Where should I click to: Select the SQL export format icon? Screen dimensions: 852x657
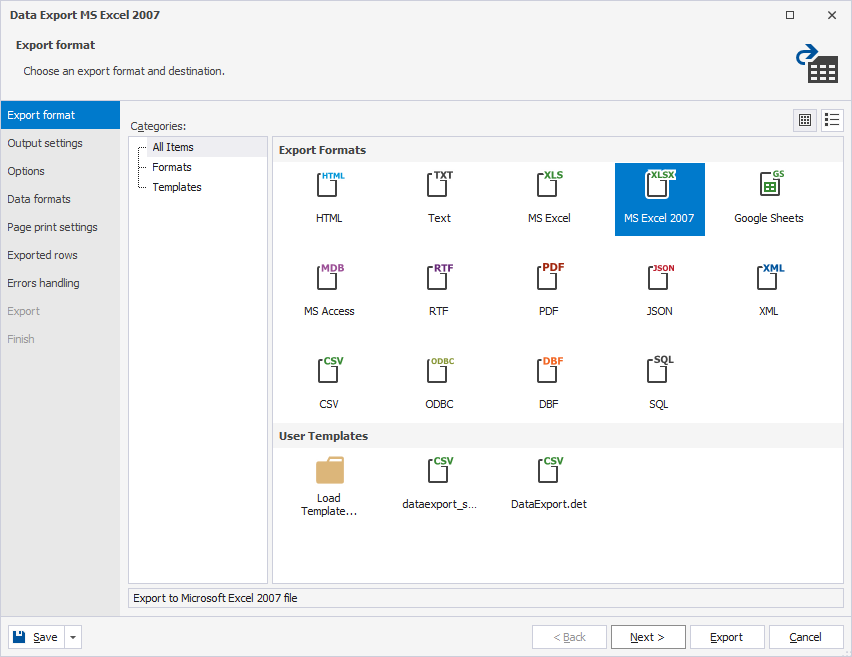pos(659,374)
